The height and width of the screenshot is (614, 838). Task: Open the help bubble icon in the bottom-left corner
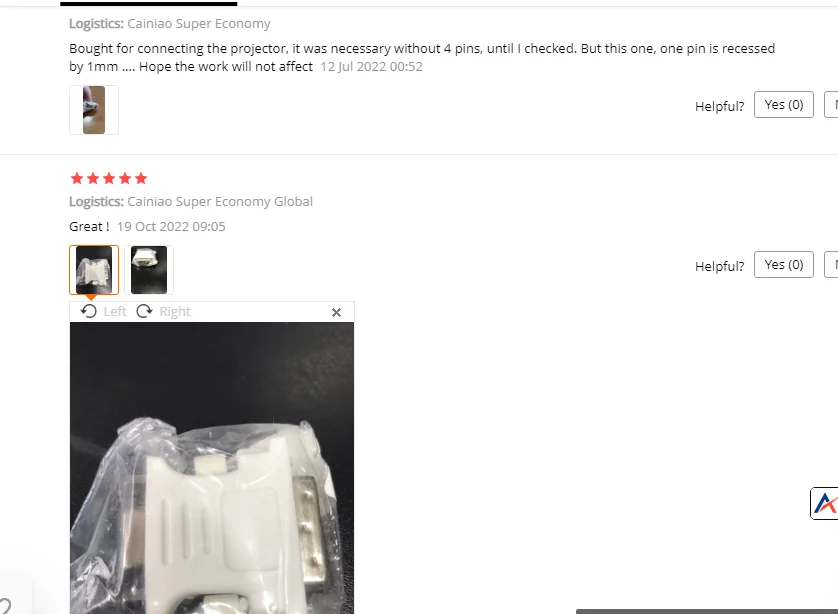coord(5,606)
